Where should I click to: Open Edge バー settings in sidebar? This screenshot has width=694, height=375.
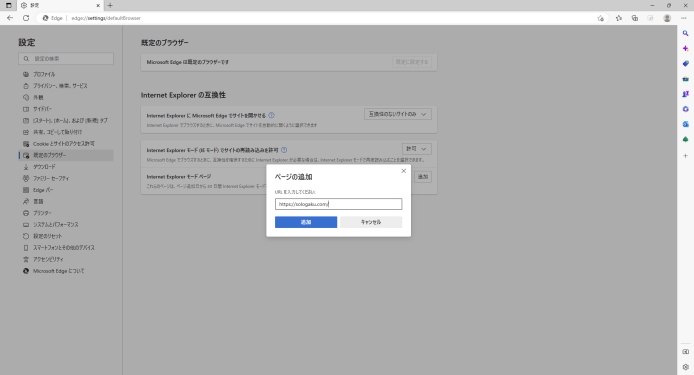point(66,190)
